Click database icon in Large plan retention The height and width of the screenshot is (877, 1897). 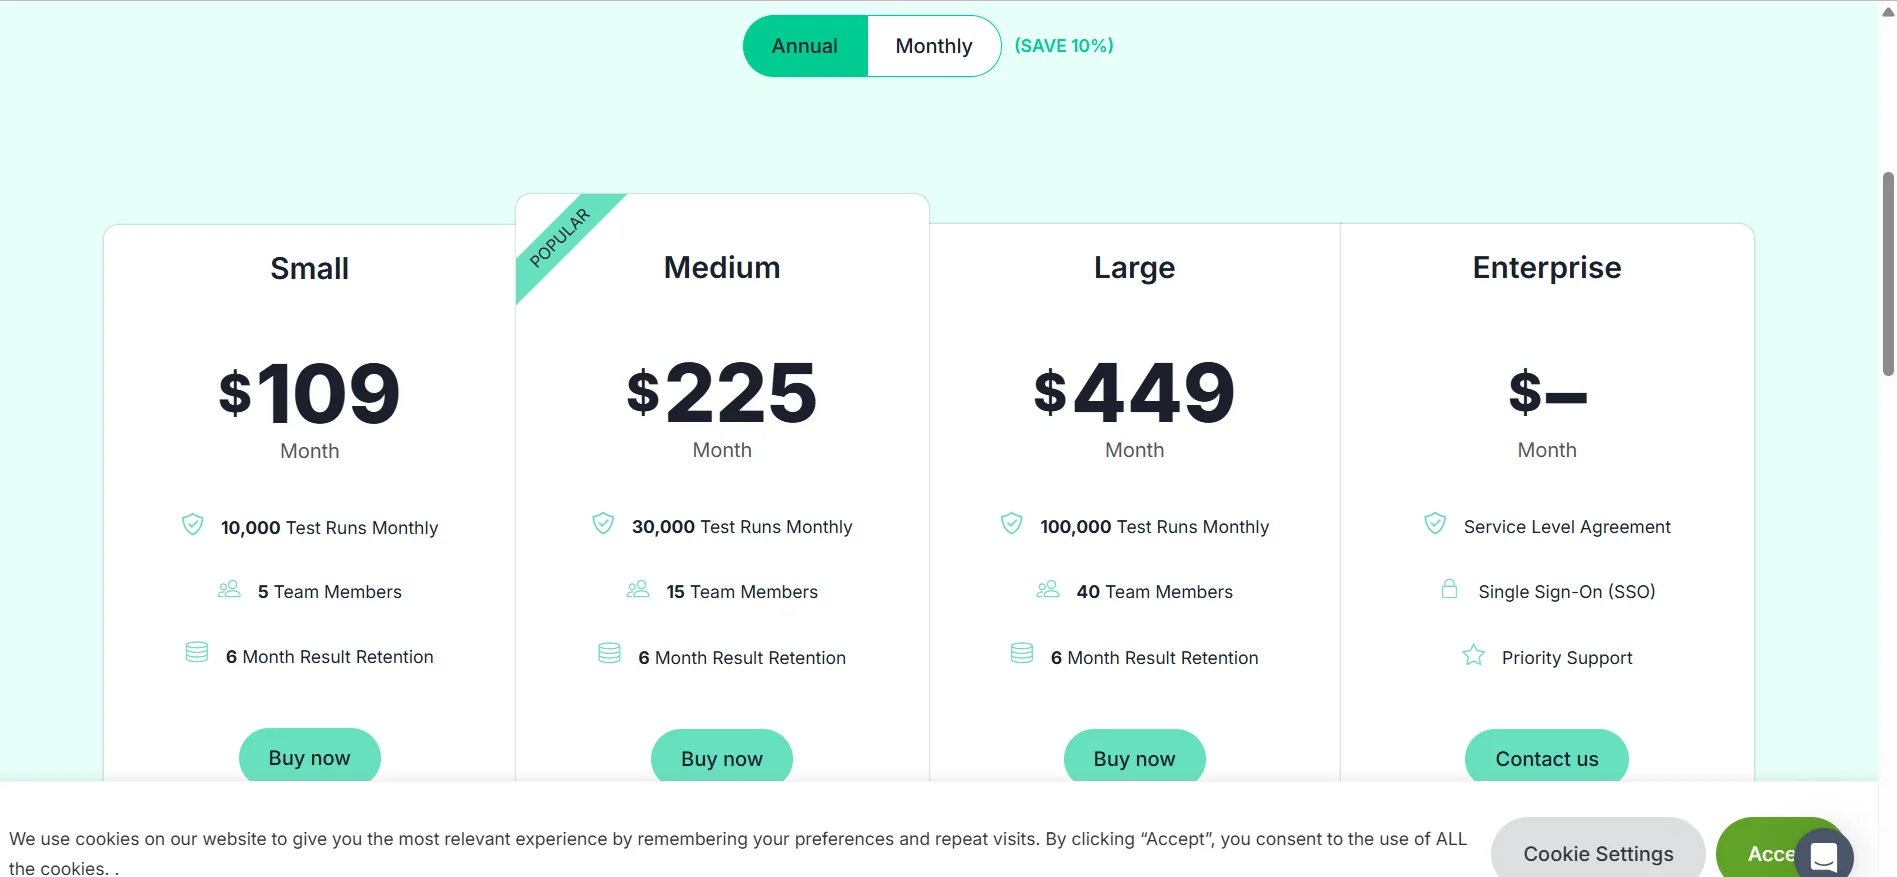click(1021, 654)
